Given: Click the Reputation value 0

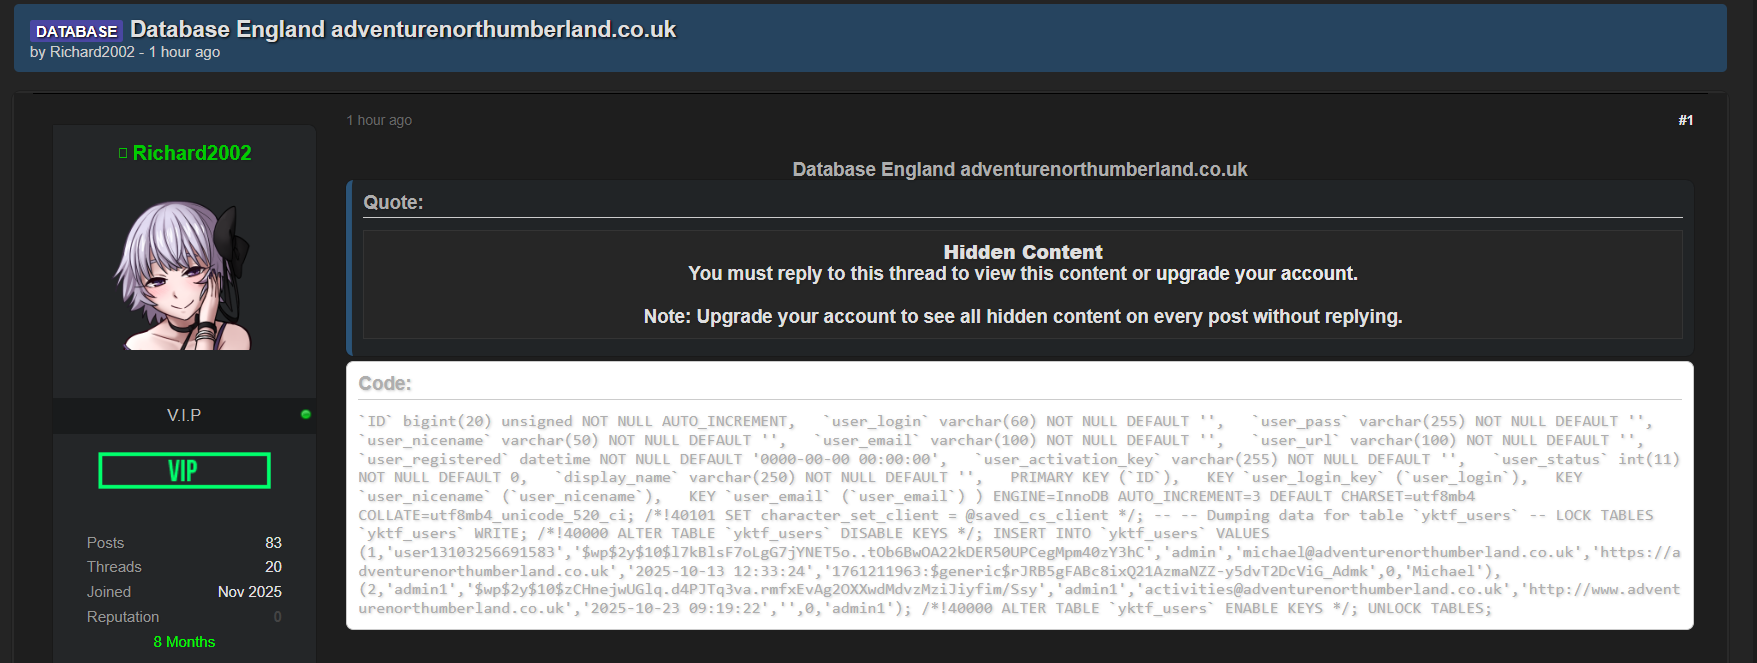Looking at the screenshot, I should 278,617.
